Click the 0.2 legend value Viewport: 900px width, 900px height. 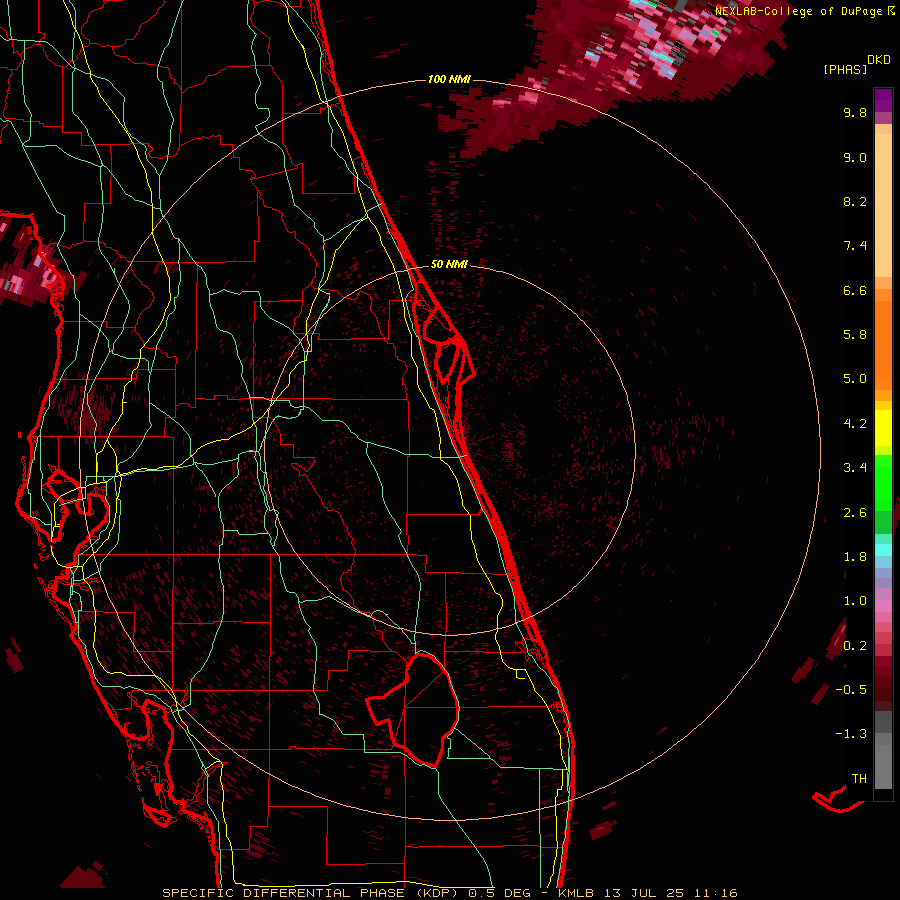[x=855, y=646]
